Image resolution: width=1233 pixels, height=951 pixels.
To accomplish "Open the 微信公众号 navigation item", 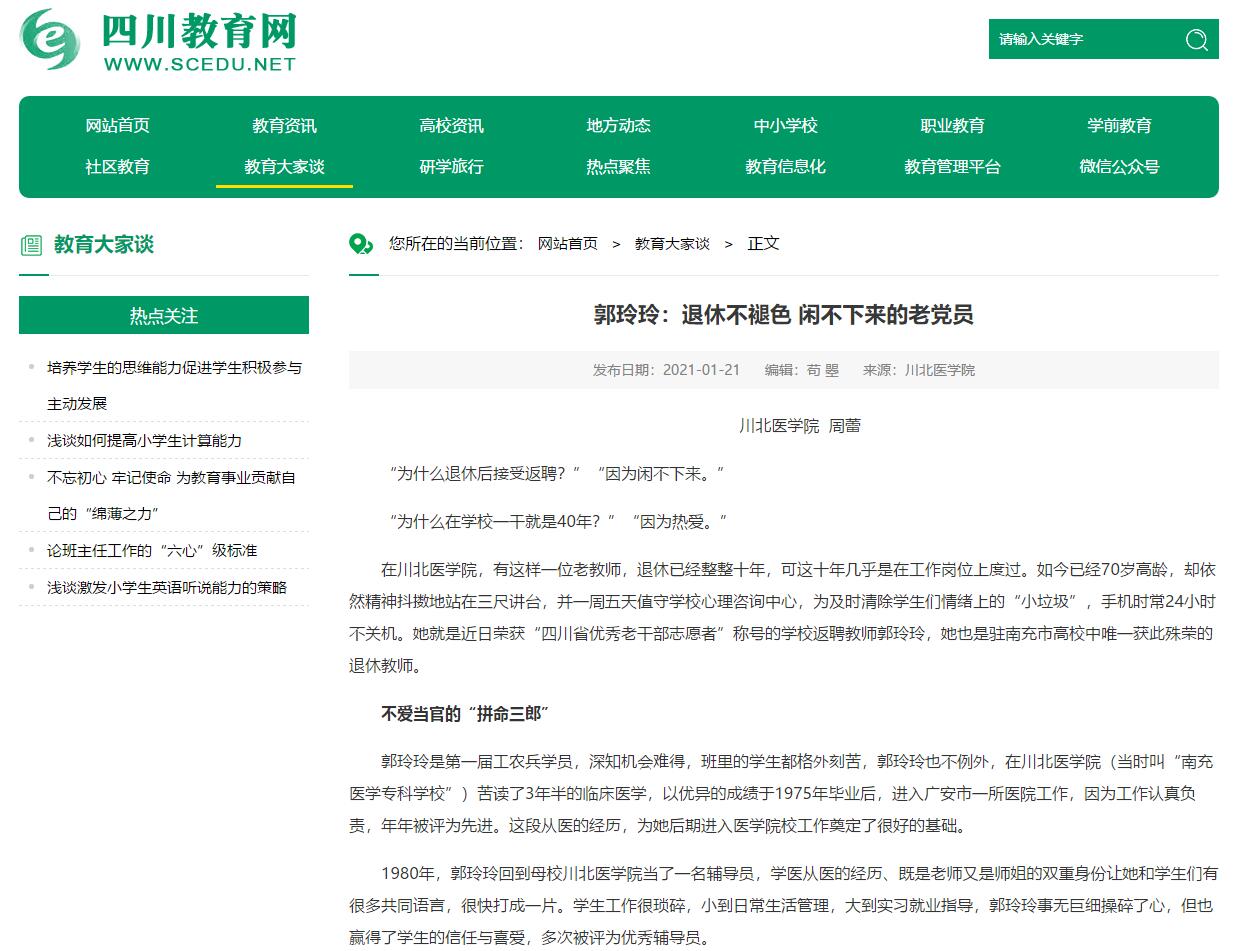I will click(1119, 166).
